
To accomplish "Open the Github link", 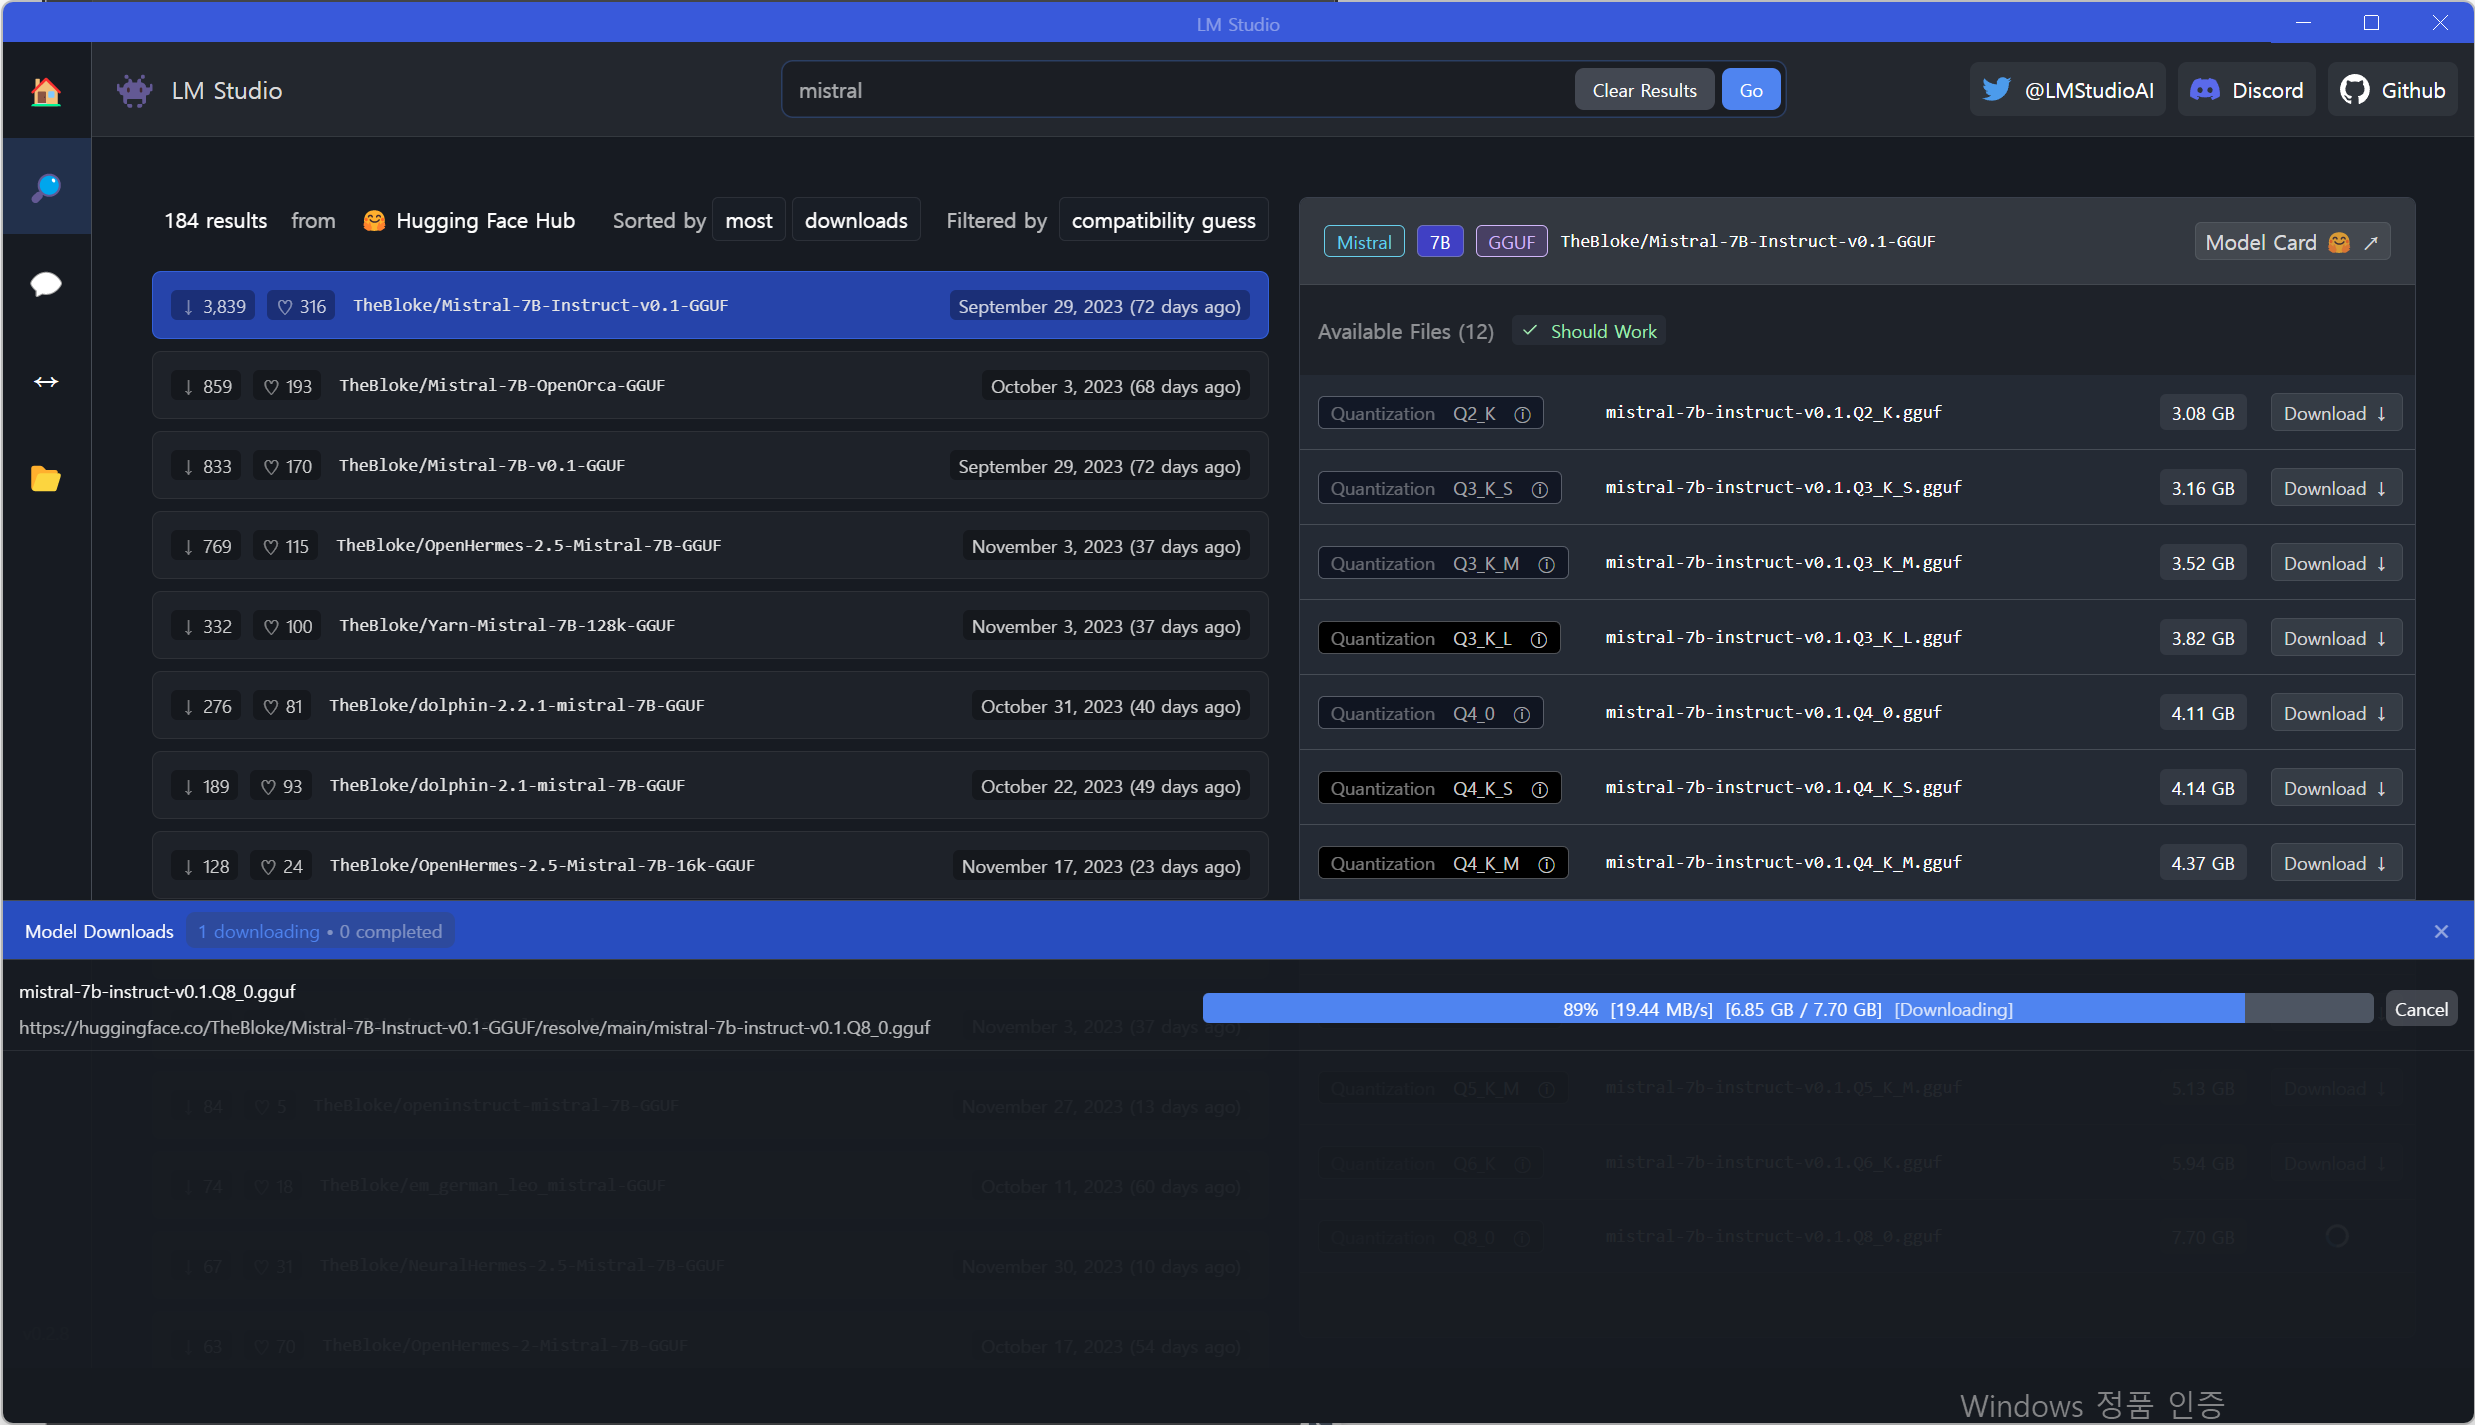I will [2392, 90].
